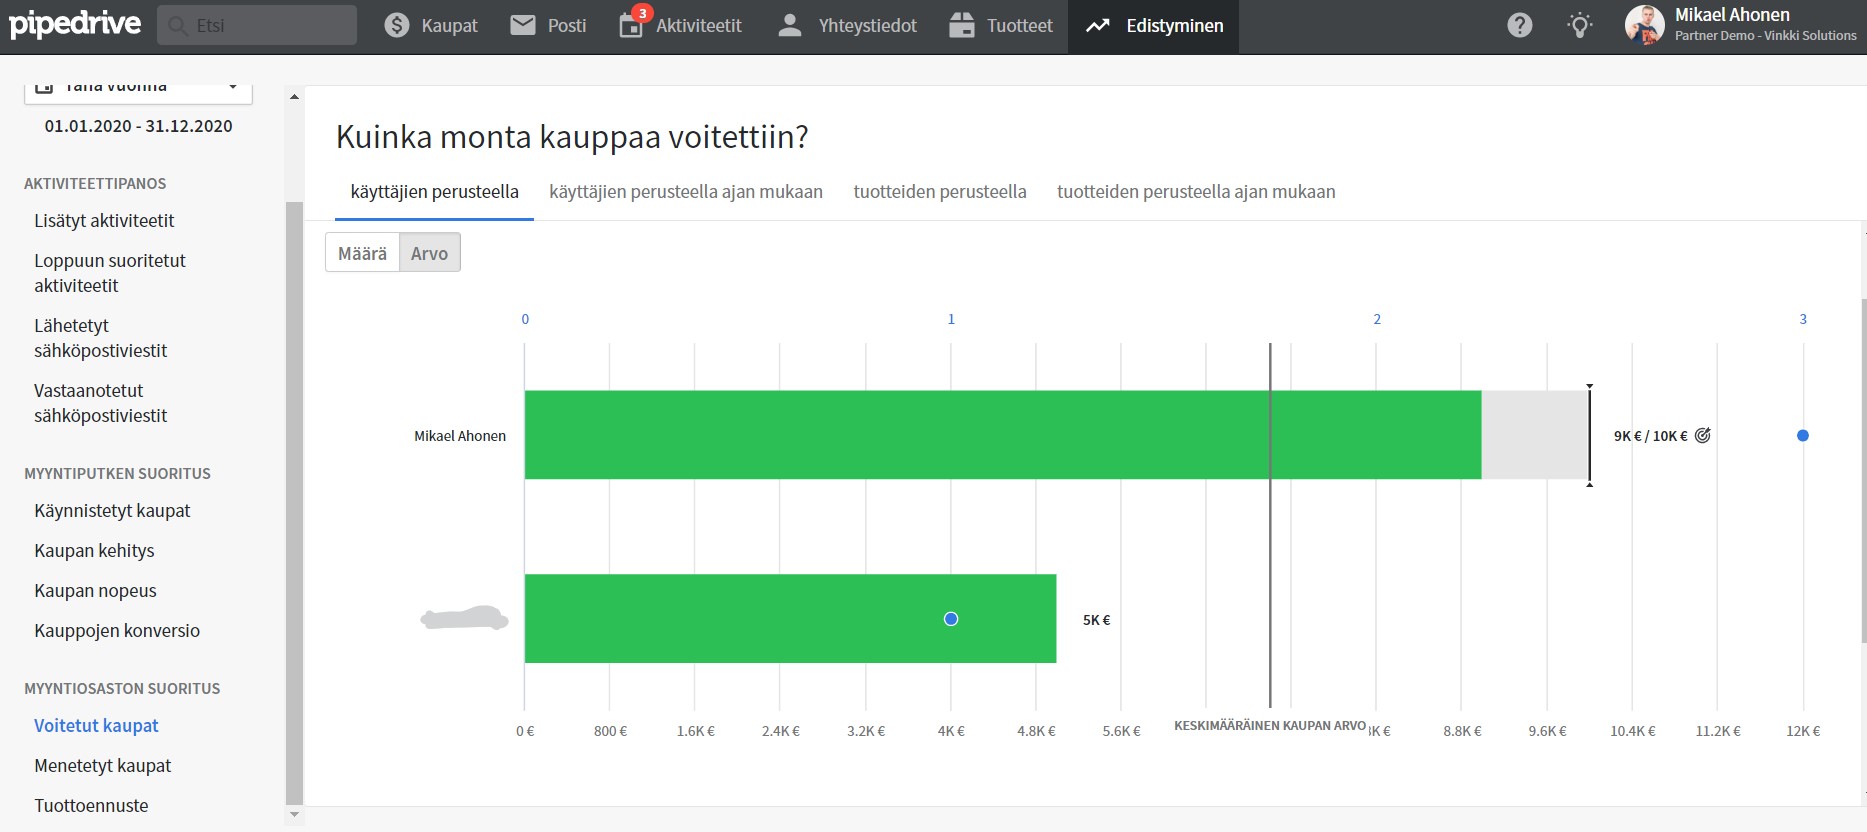
Task: Open Vastaanotetut sähköpostiviestit report
Action: (x=100, y=403)
